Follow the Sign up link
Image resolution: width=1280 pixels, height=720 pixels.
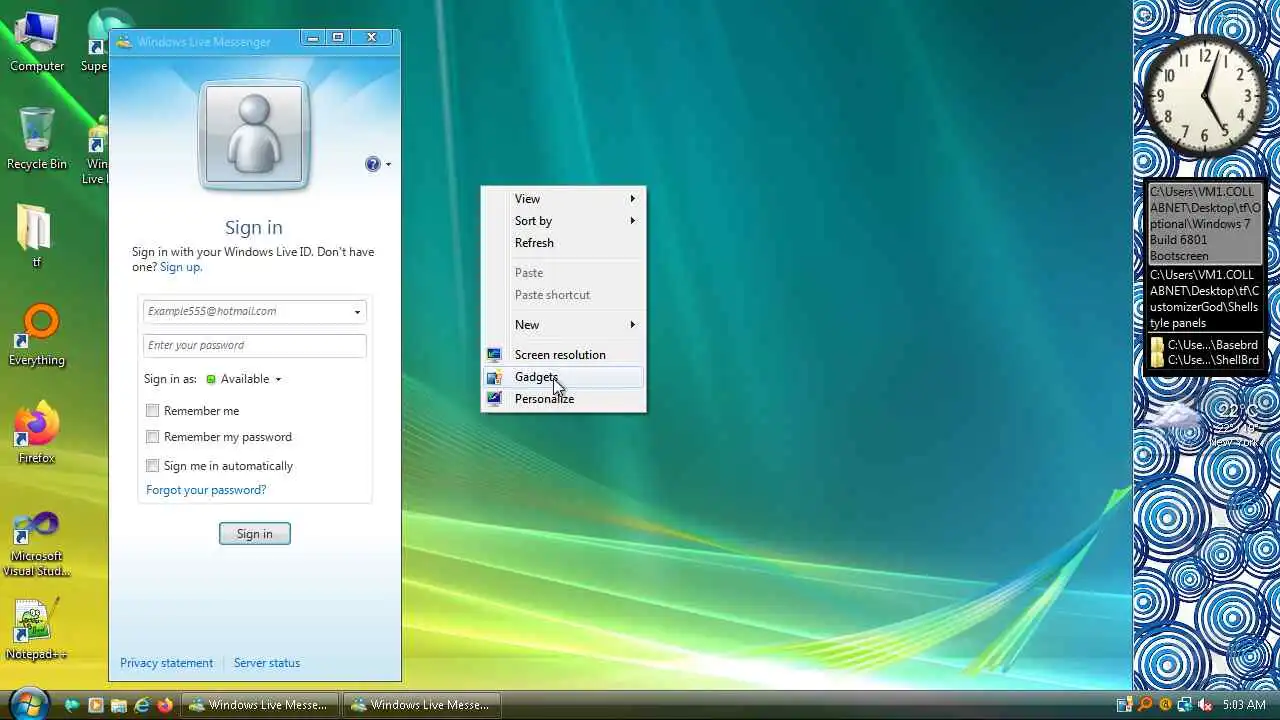click(x=180, y=267)
